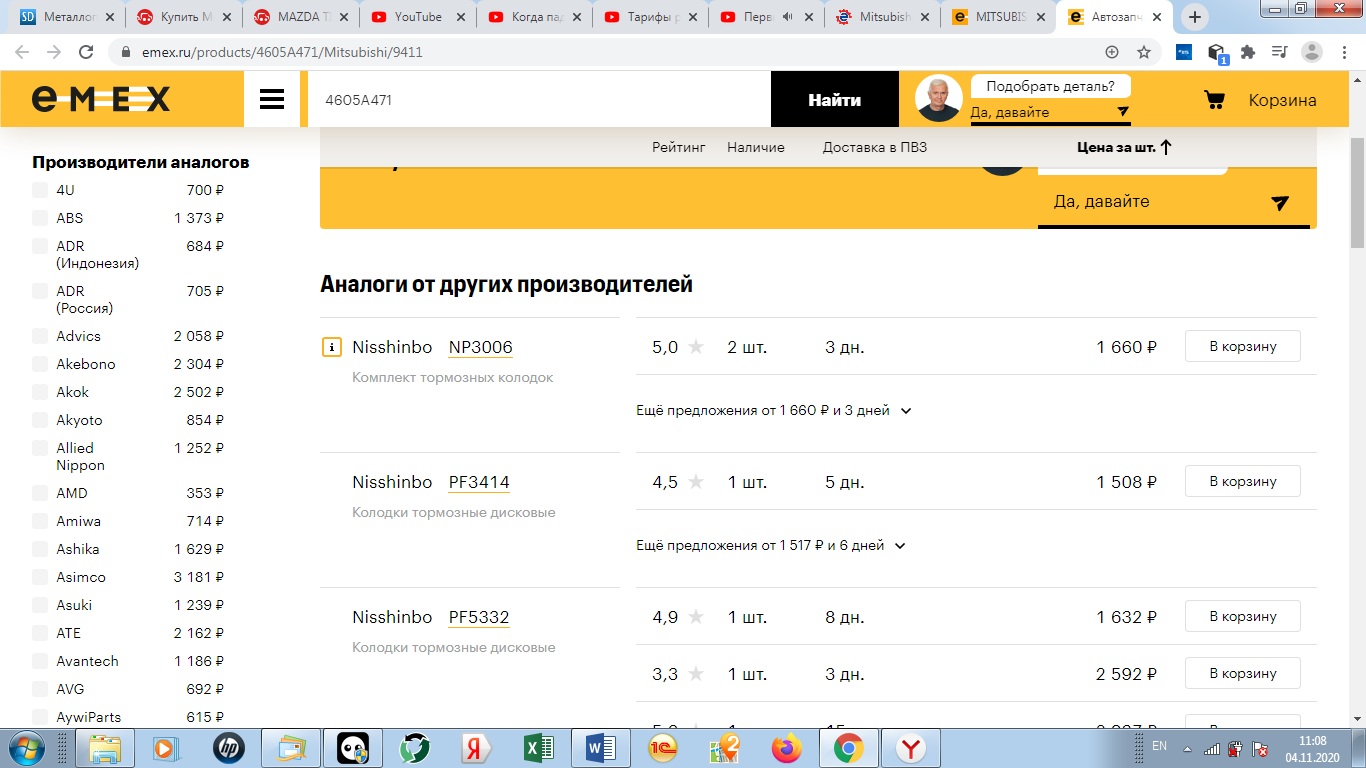Open the hamburger menu next to logo

(x=272, y=100)
